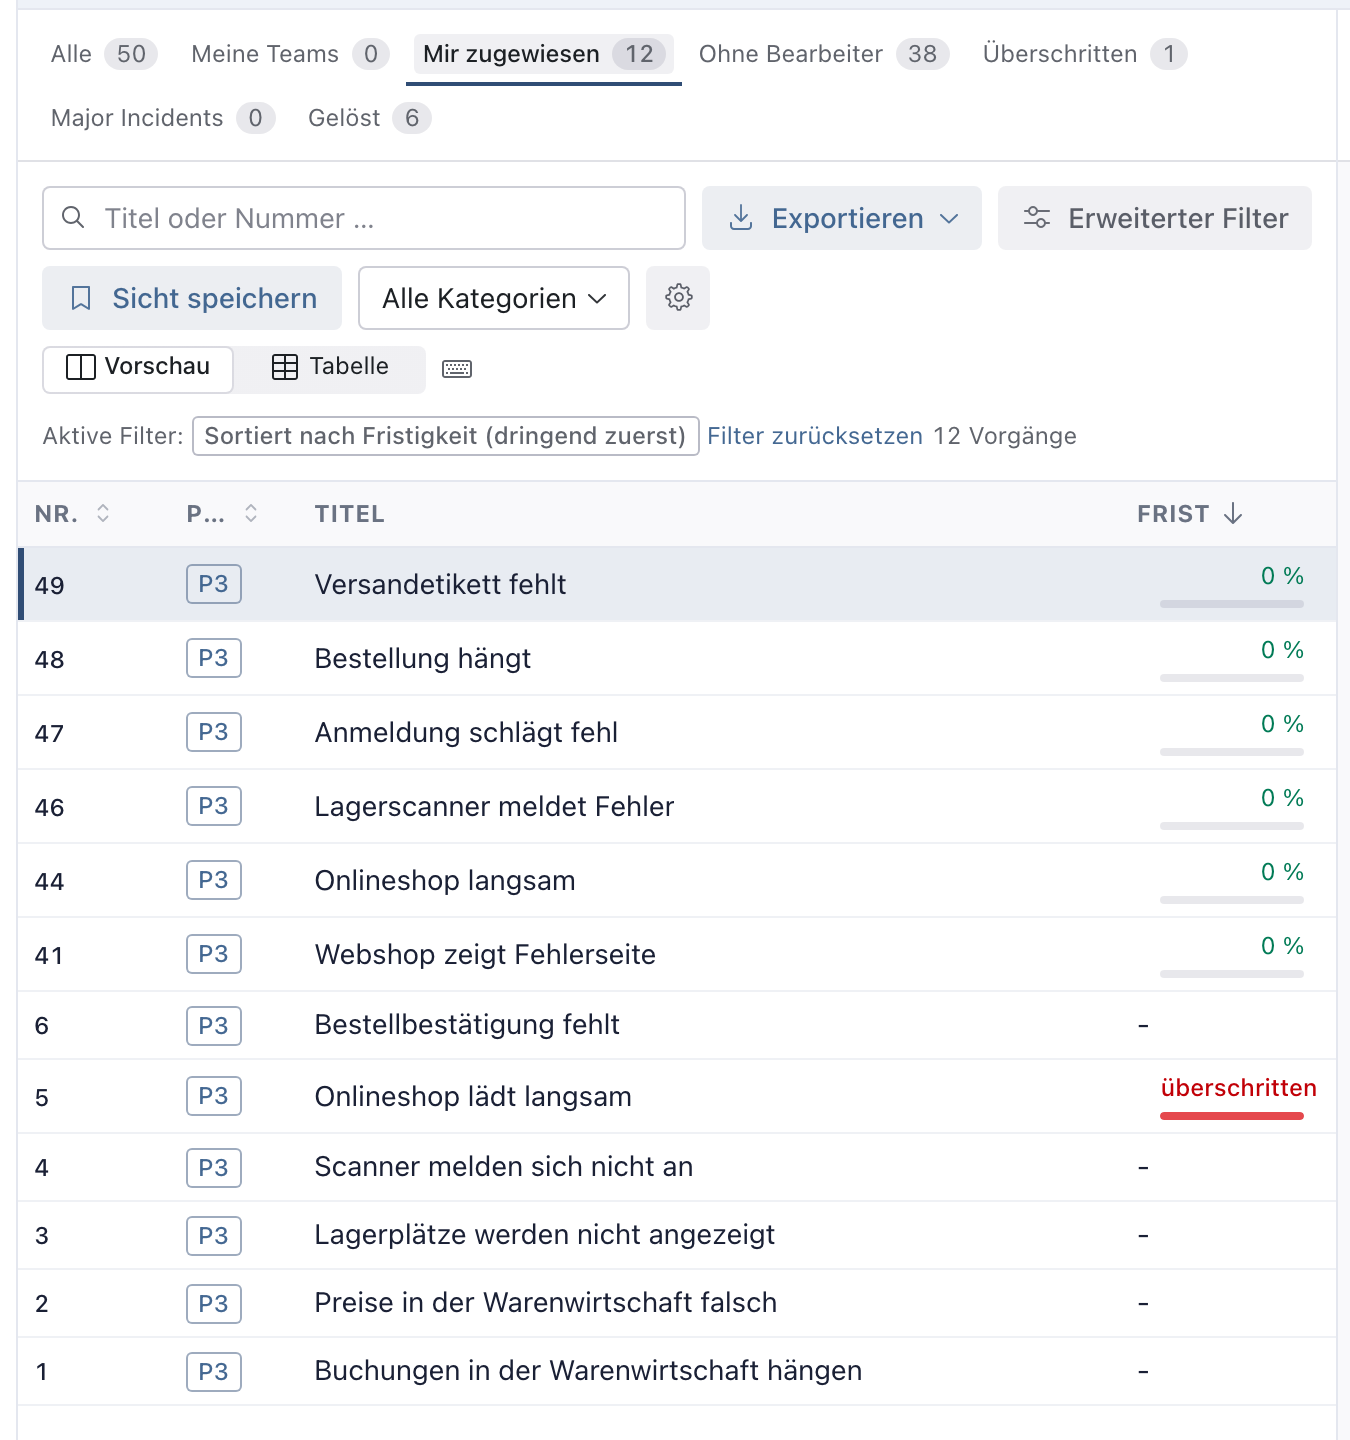This screenshot has width=1350, height=1440.
Task: Switch to Tabelle view
Action: pyautogui.click(x=330, y=367)
